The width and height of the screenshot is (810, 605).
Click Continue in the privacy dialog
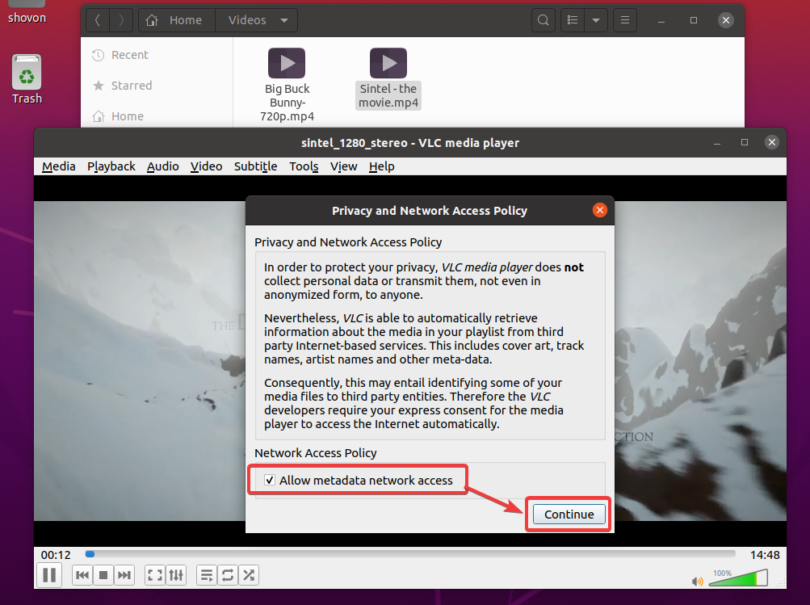[x=567, y=514]
